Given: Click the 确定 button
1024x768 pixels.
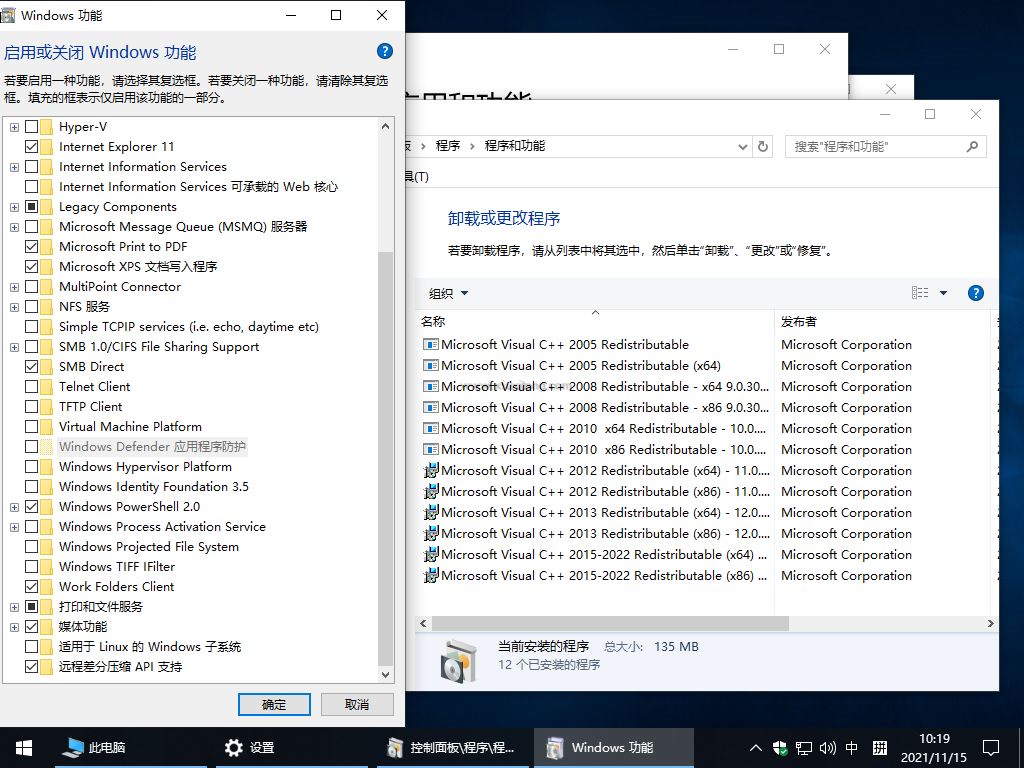Looking at the screenshot, I should click(x=274, y=705).
